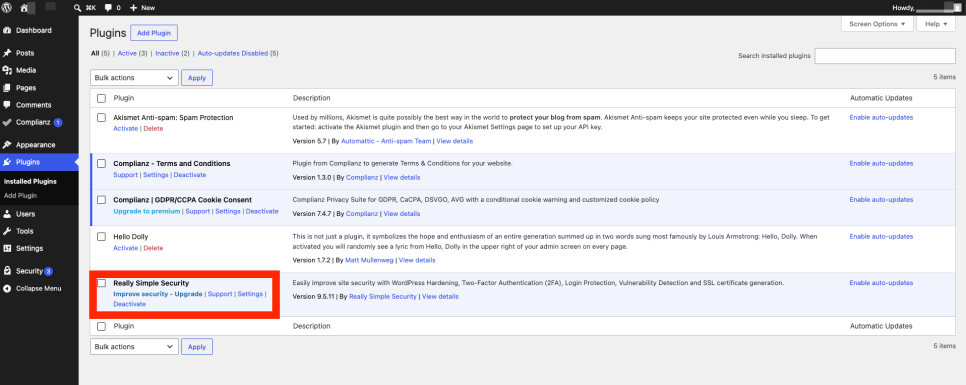Enable auto-updates for Hello Dolly
This screenshot has height=385, width=966.
pyautogui.click(x=881, y=237)
